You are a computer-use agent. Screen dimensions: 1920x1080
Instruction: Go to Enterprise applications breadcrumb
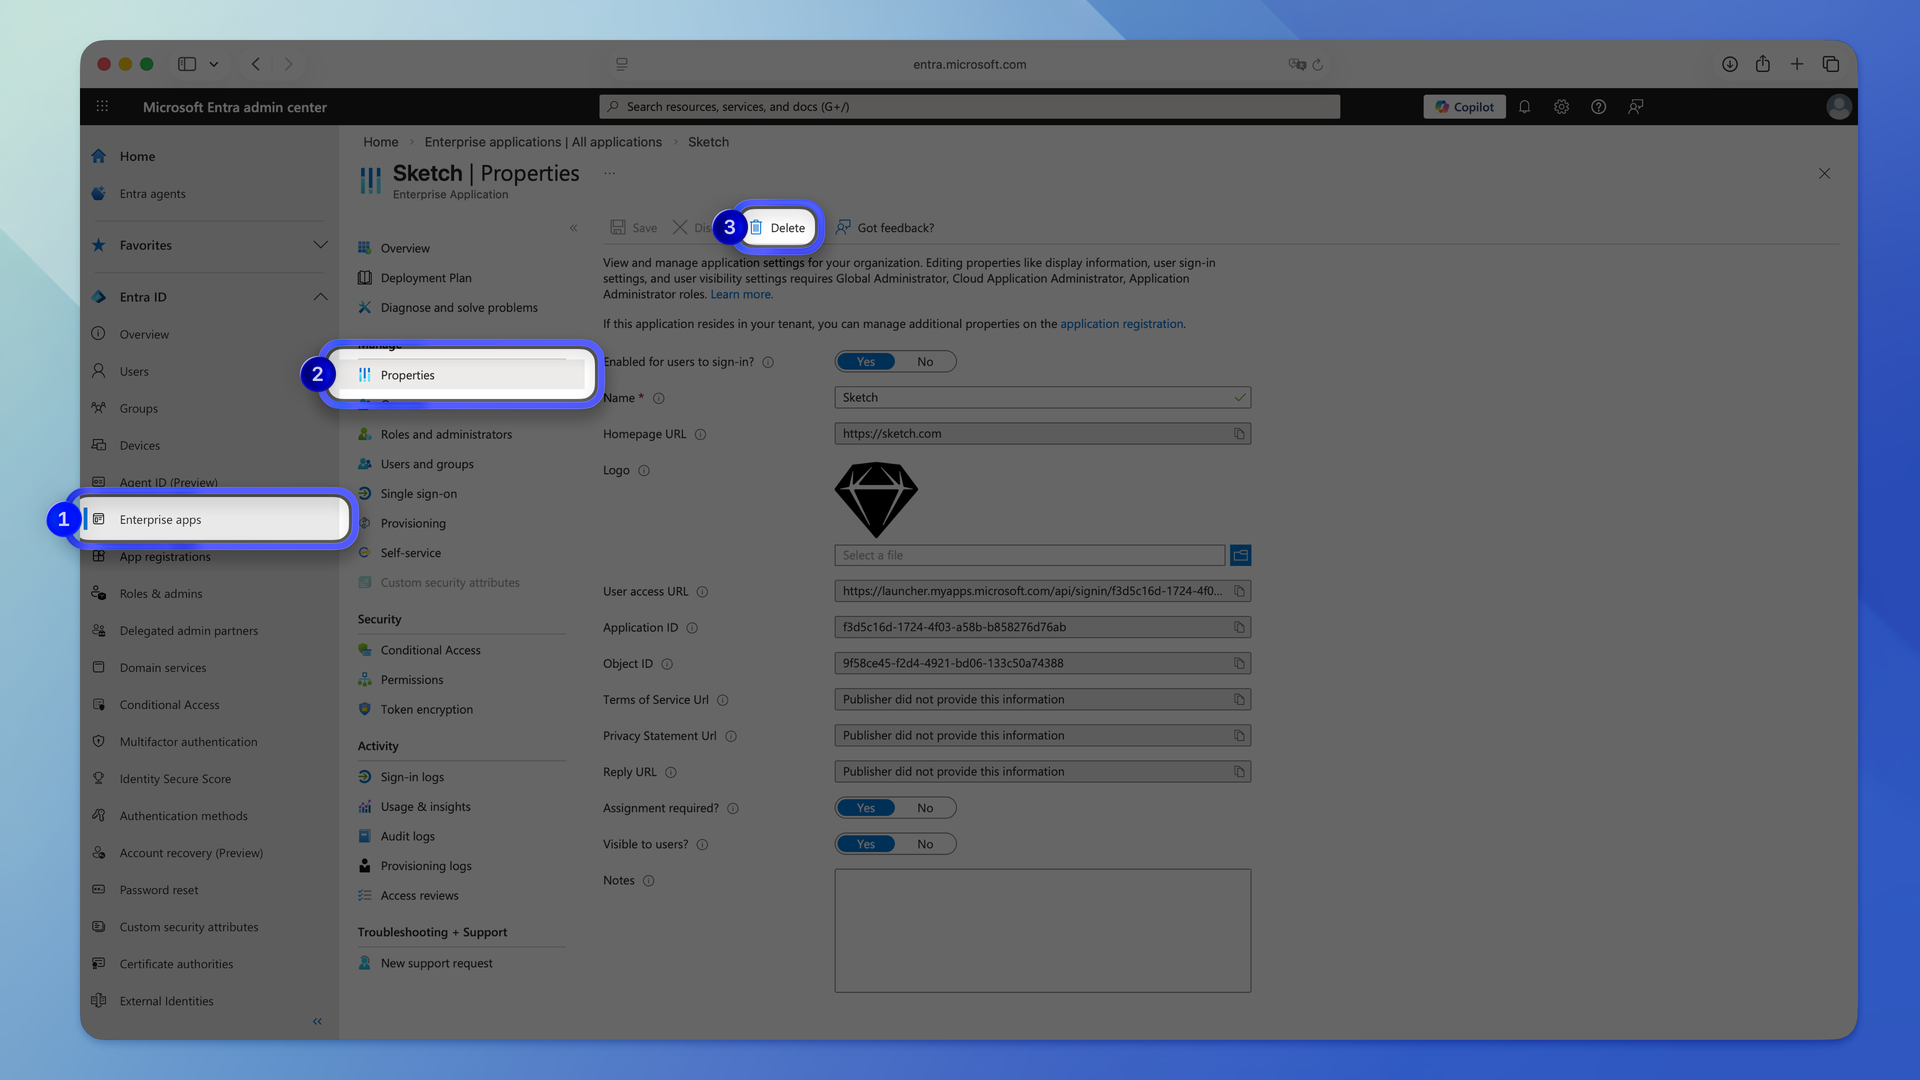point(543,142)
